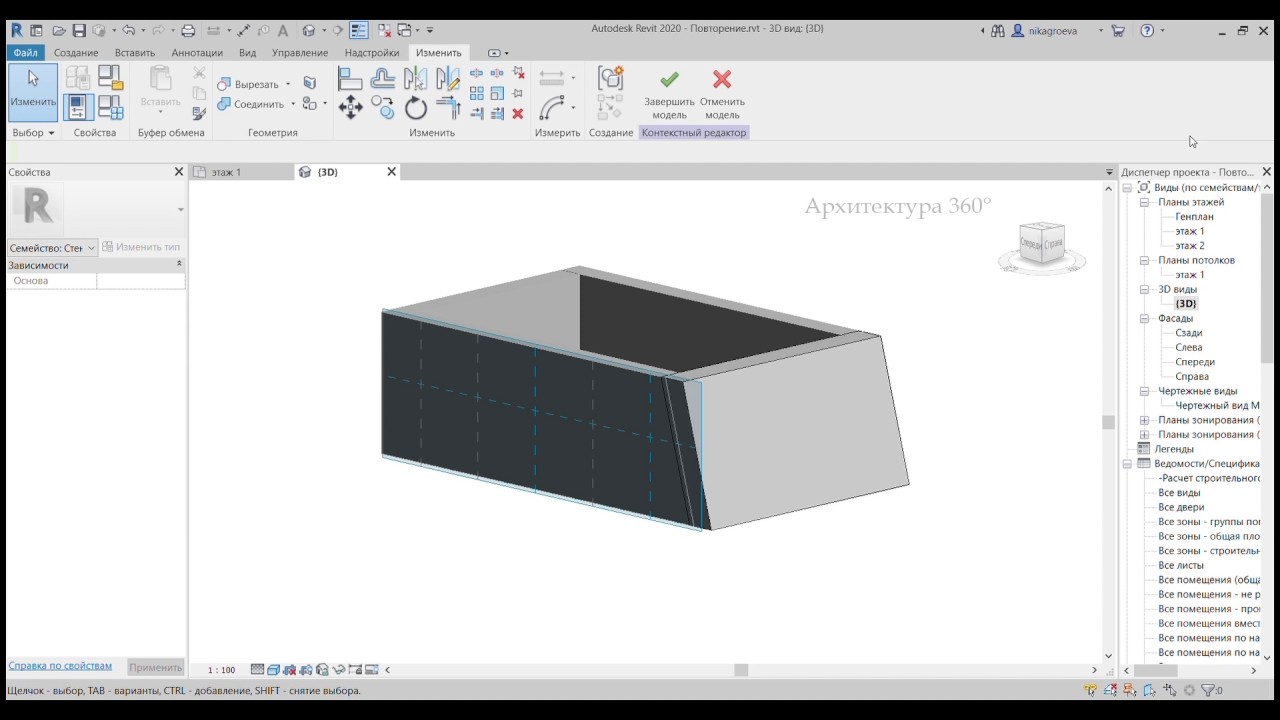1280x720 pixels.
Task: Toggle Select Links icon in status bar
Action: 1090,690
